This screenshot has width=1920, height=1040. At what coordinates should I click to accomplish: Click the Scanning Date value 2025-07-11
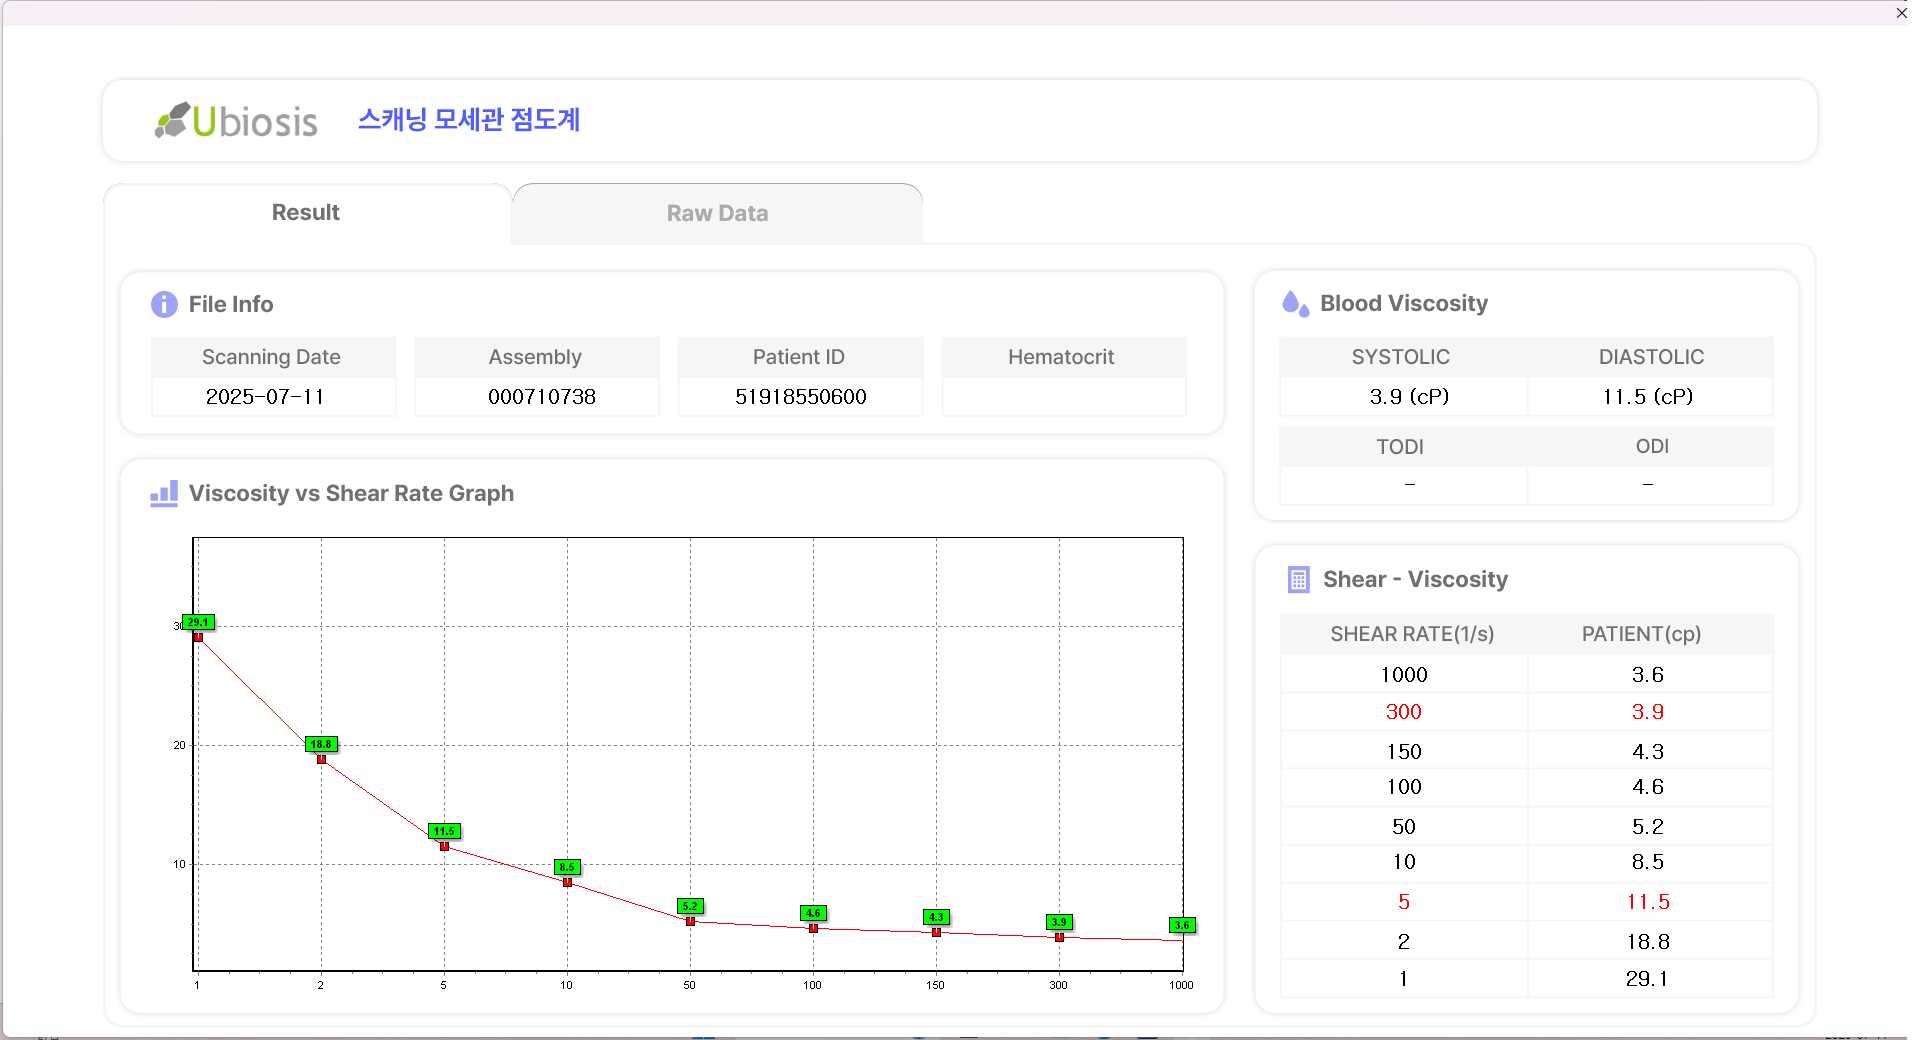(265, 397)
